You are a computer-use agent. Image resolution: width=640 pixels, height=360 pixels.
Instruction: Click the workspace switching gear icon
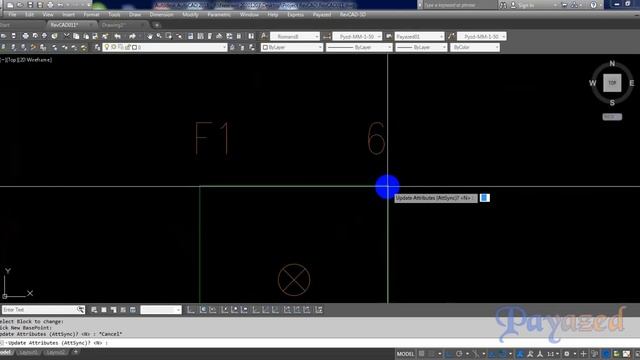(x=567, y=354)
